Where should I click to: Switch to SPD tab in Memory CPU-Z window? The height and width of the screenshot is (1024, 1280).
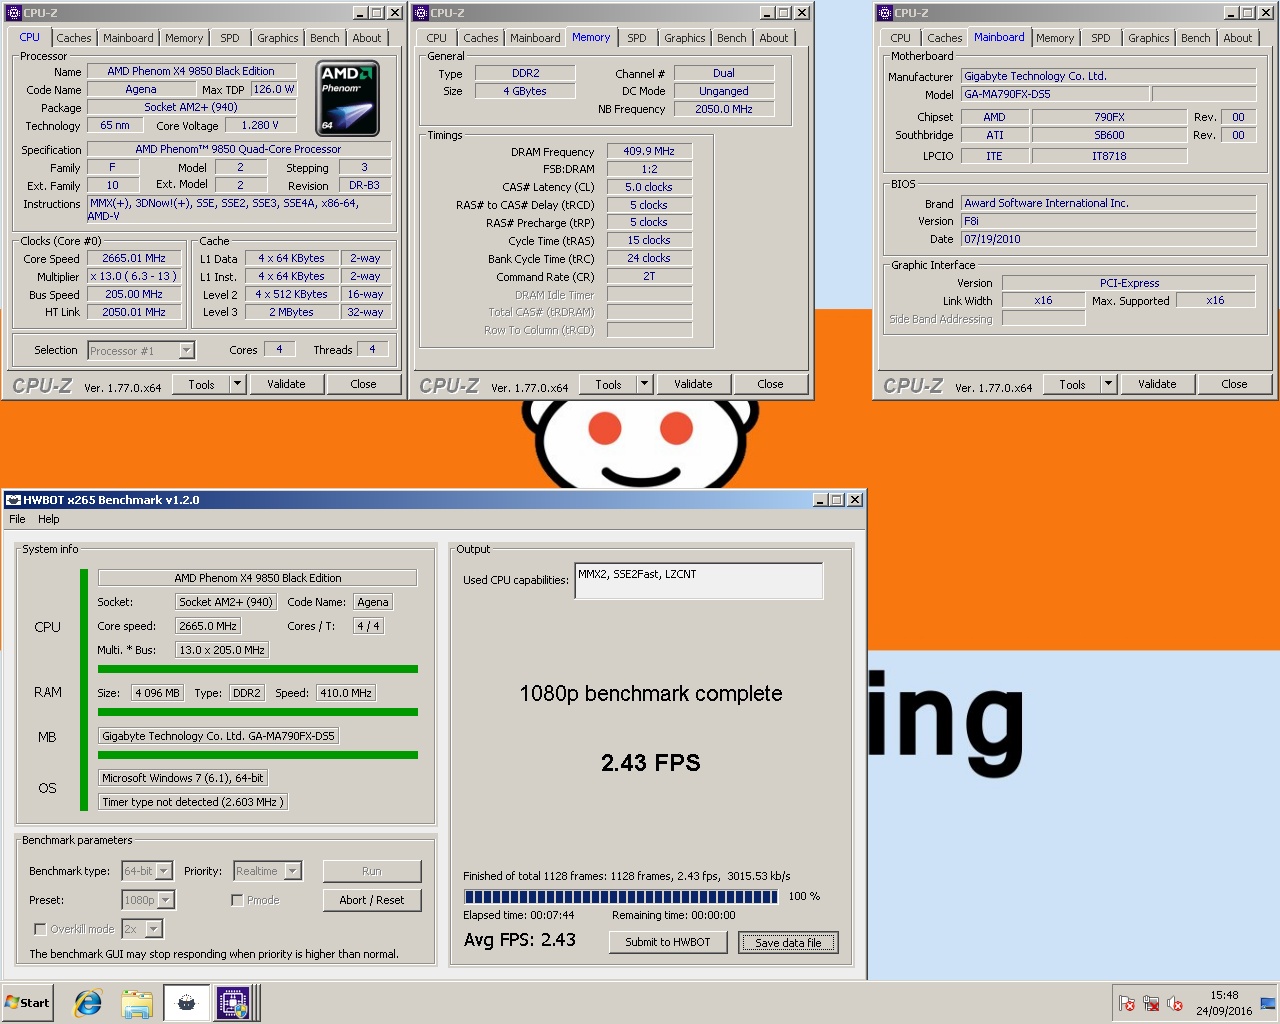pos(637,38)
